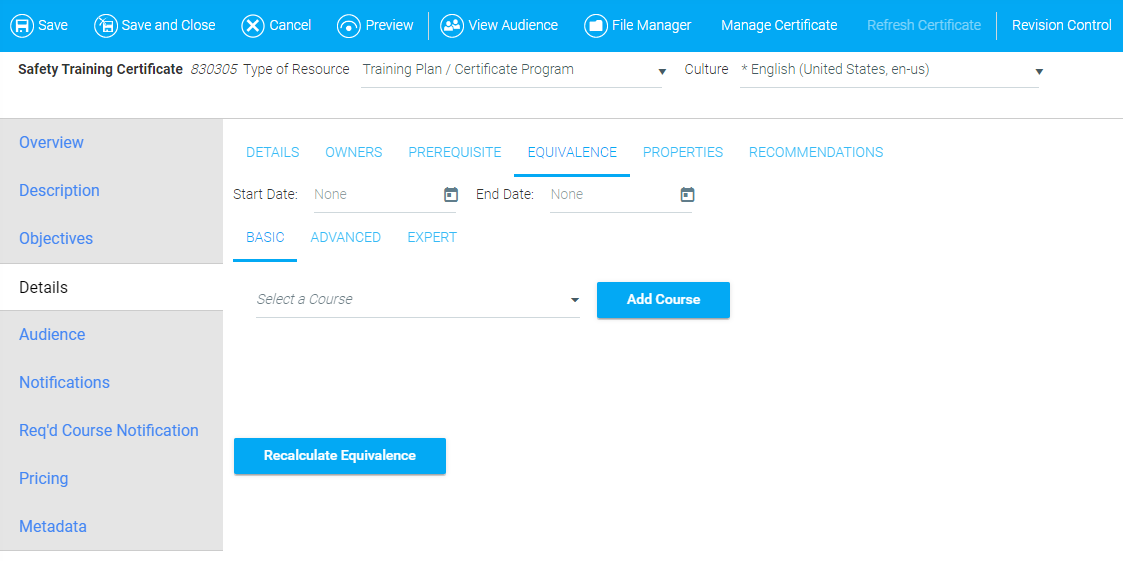Screen dimensions: 1123x561
Task: Click Manage Certificate in the toolbar
Action: click(x=779, y=26)
